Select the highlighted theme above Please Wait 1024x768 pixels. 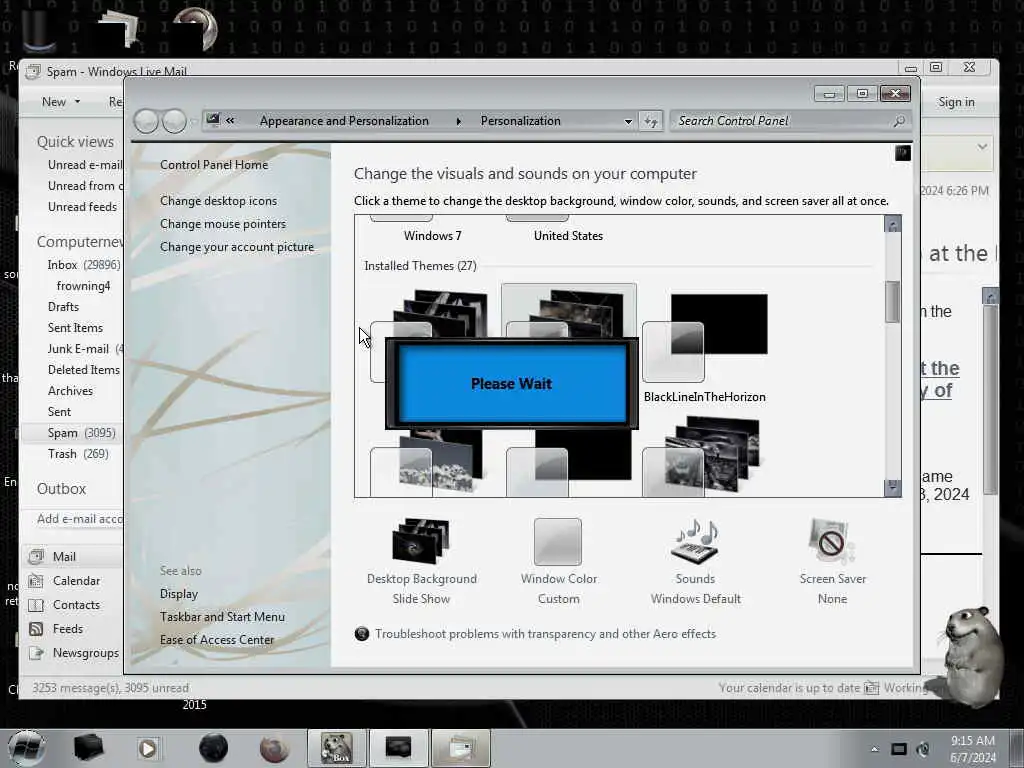click(568, 311)
